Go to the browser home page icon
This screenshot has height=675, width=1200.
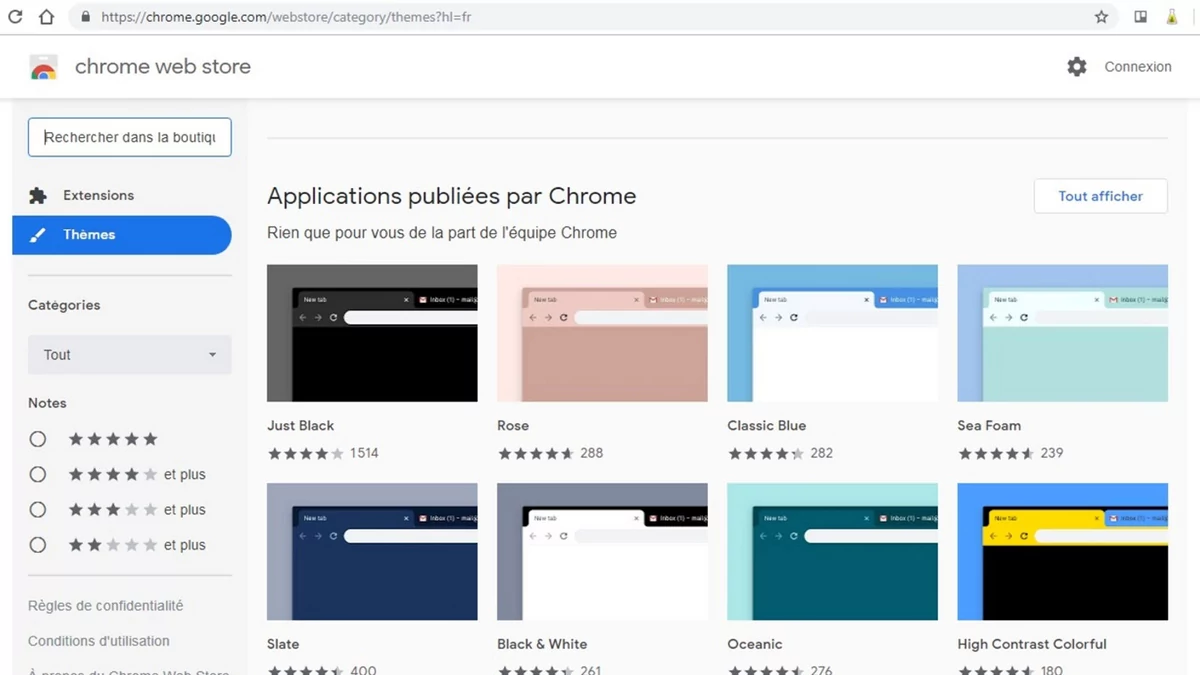[x=46, y=17]
